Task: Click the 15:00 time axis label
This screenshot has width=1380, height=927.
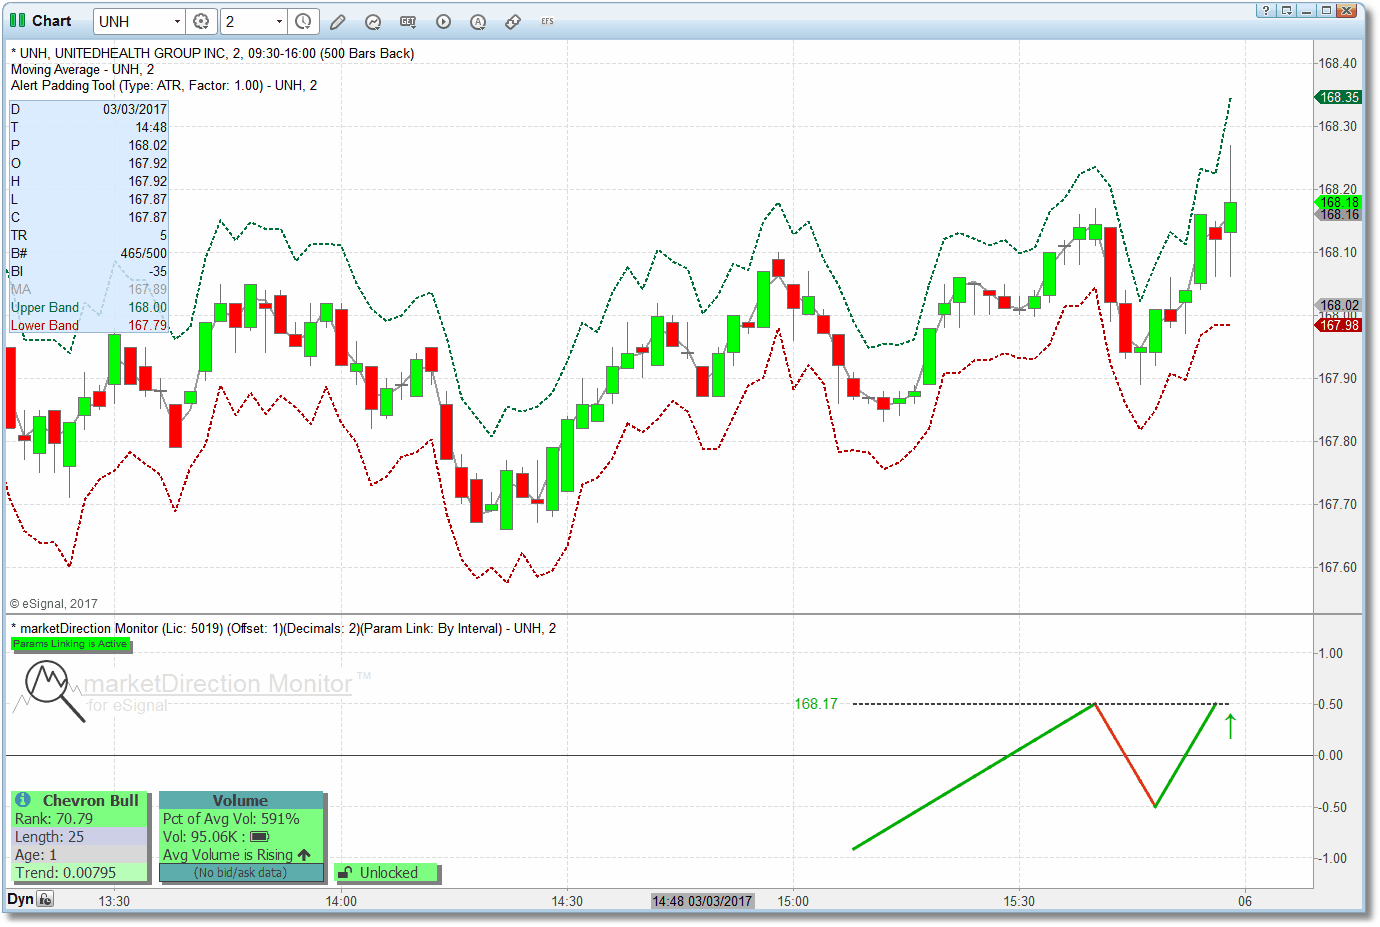Action: tap(793, 901)
